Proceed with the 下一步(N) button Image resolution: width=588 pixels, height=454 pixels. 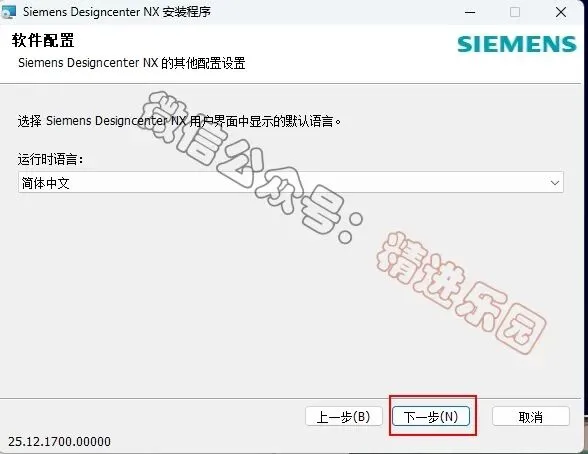pyautogui.click(x=431, y=417)
